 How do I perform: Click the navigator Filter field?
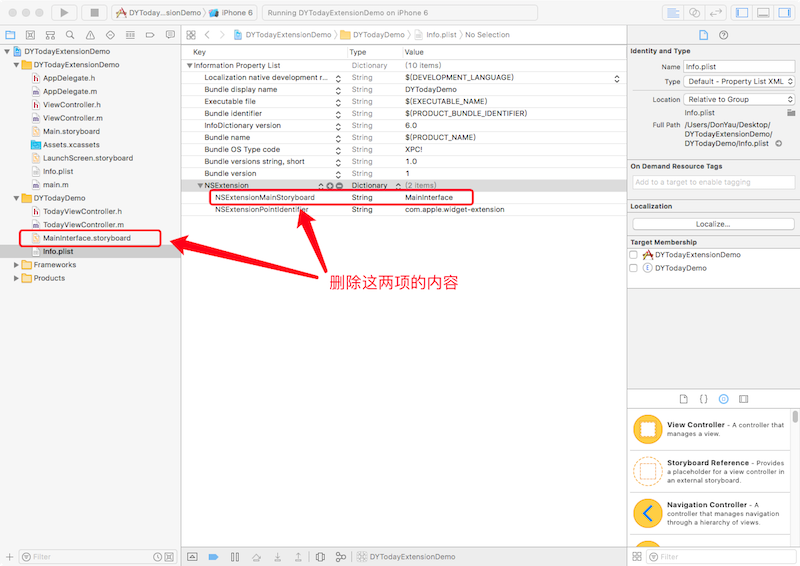(x=92, y=557)
